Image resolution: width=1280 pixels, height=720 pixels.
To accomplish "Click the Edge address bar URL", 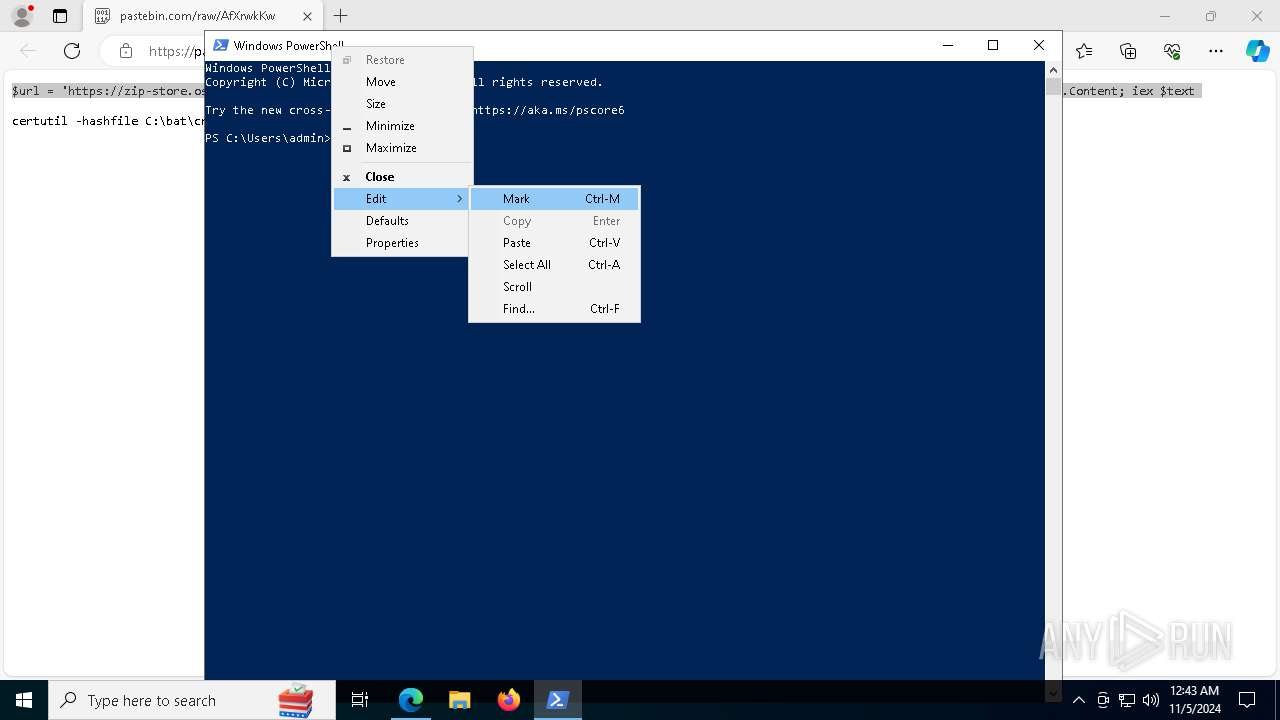I will pos(175,51).
